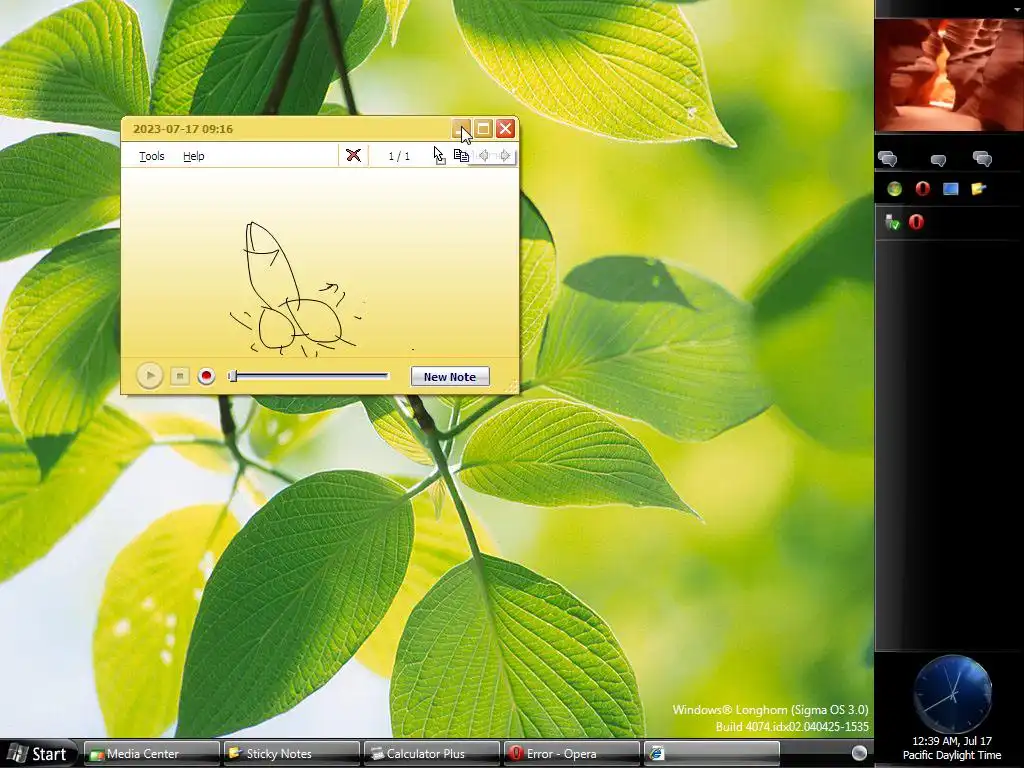Switch to the Internet Explorer taskbar button

(x=711, y=754)
